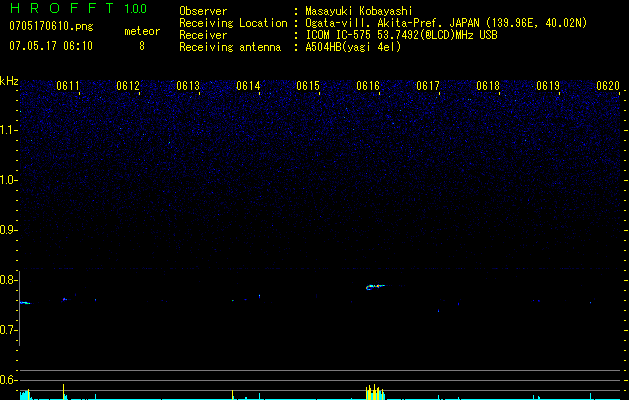
Task: Click the Receiver field label
Action: pyautogui.click(x=203, y=35)
